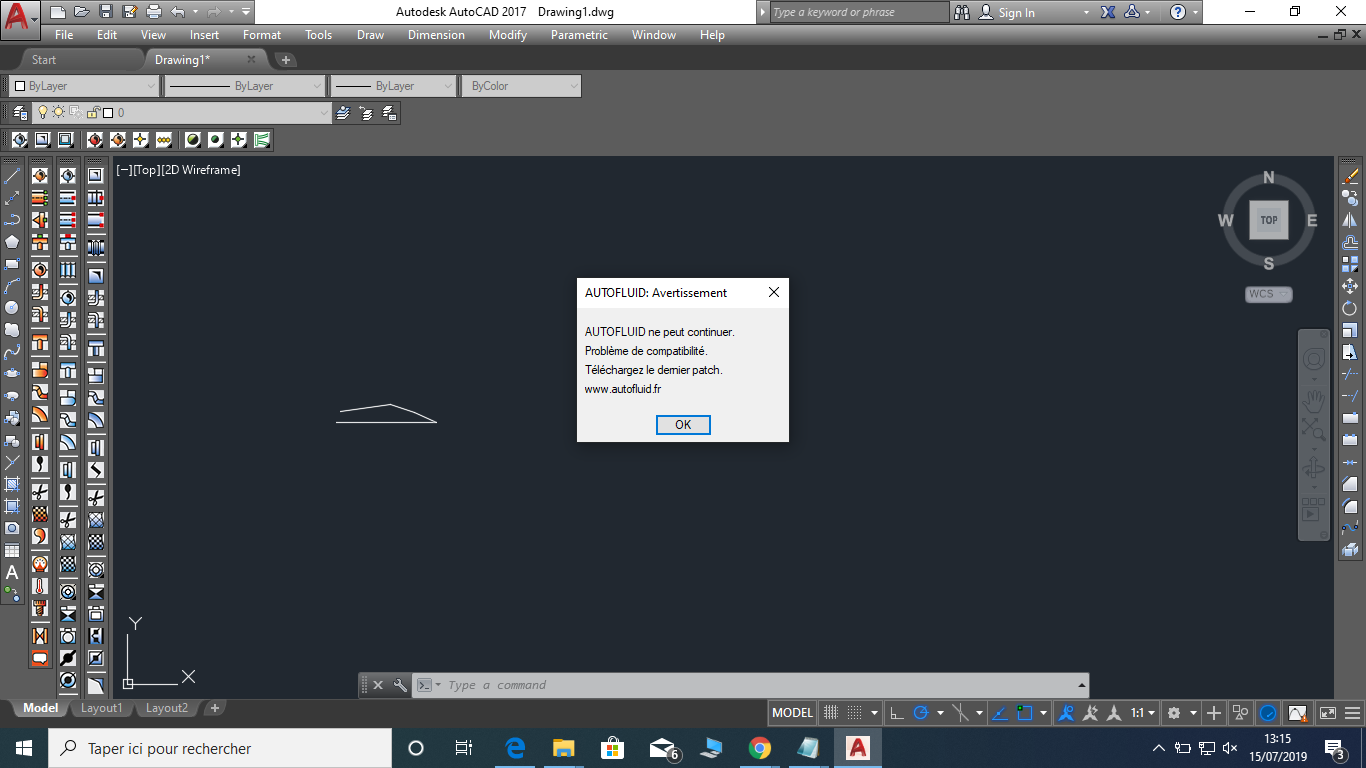
Task: Toggle Object Snap Tracking
Action: pos(1000,713)
